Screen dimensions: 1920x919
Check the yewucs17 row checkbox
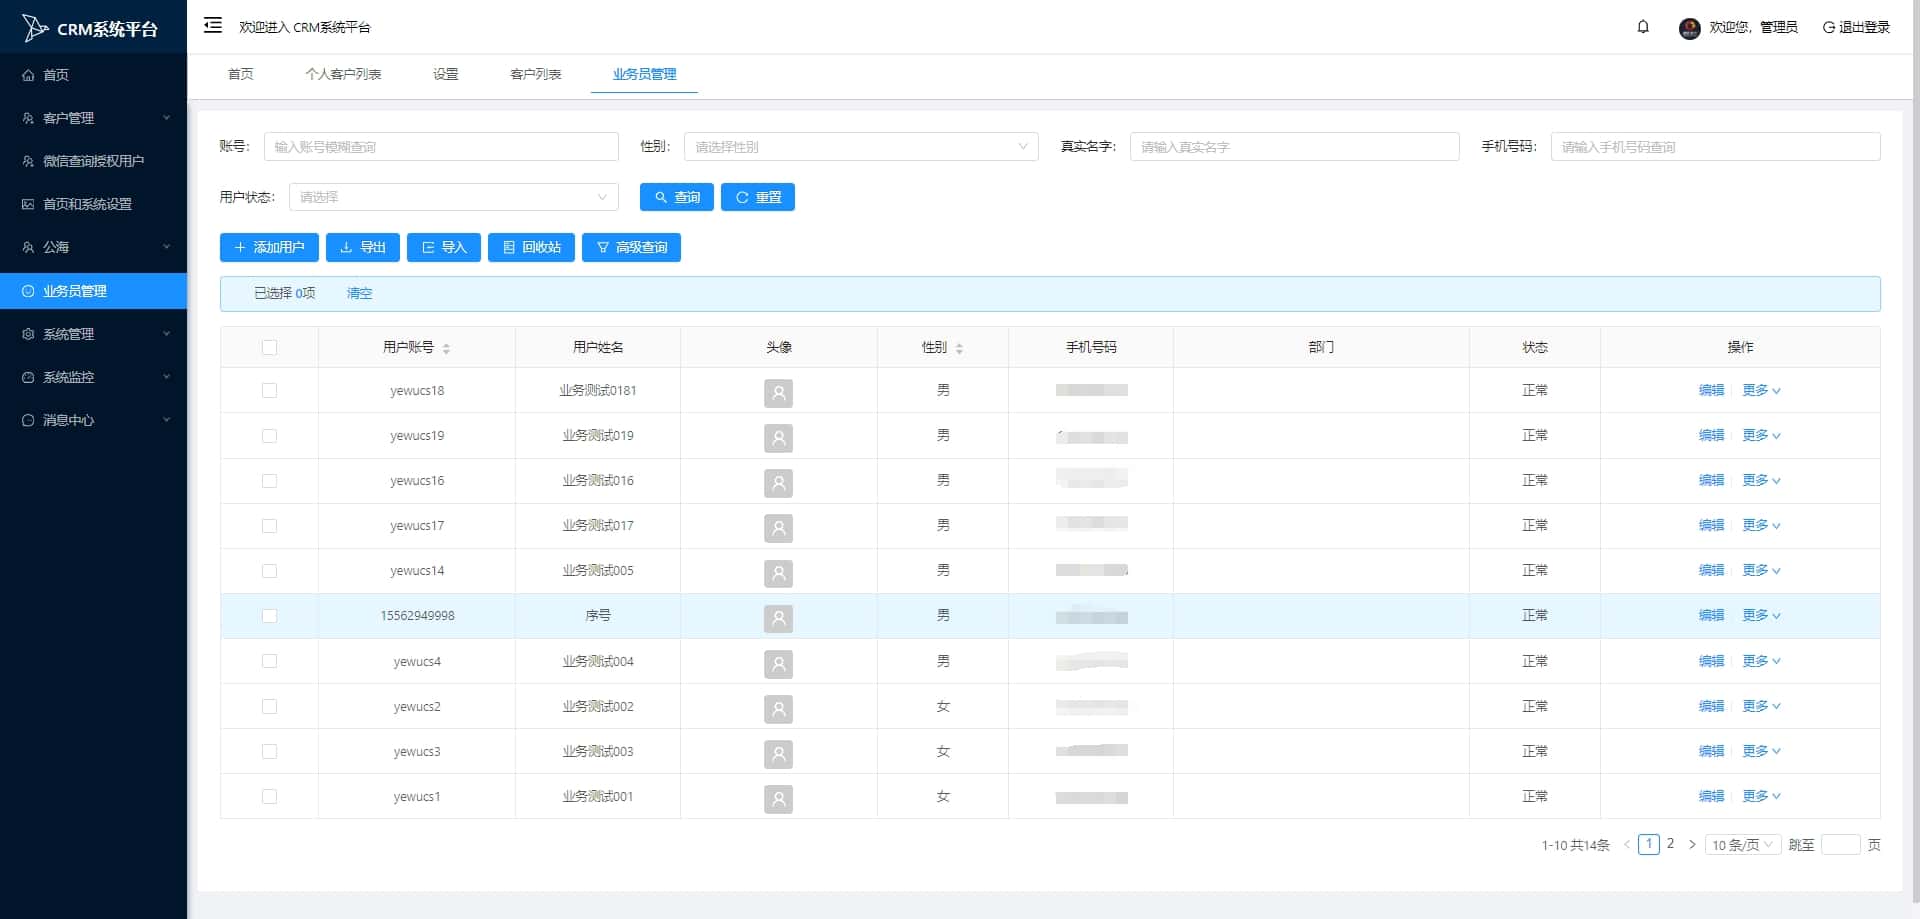point(269,526)
